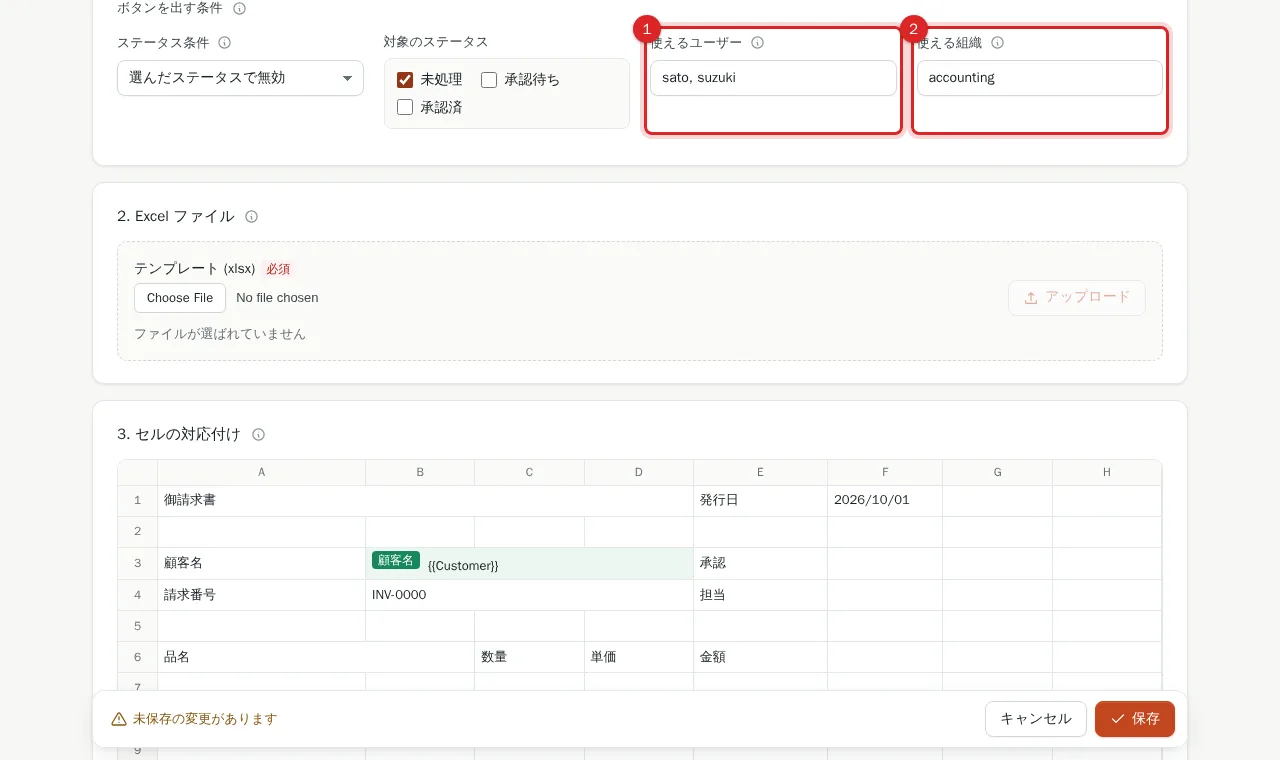Click the 使える組織 field containing accounting
Screen dimensions: 1280x760
(x=1040, y=78)
